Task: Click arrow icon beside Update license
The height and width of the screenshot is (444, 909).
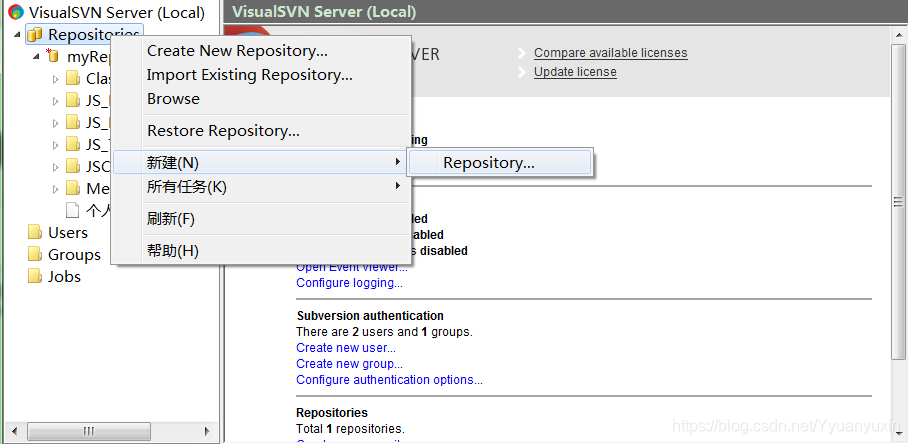Action: (523, 72)
